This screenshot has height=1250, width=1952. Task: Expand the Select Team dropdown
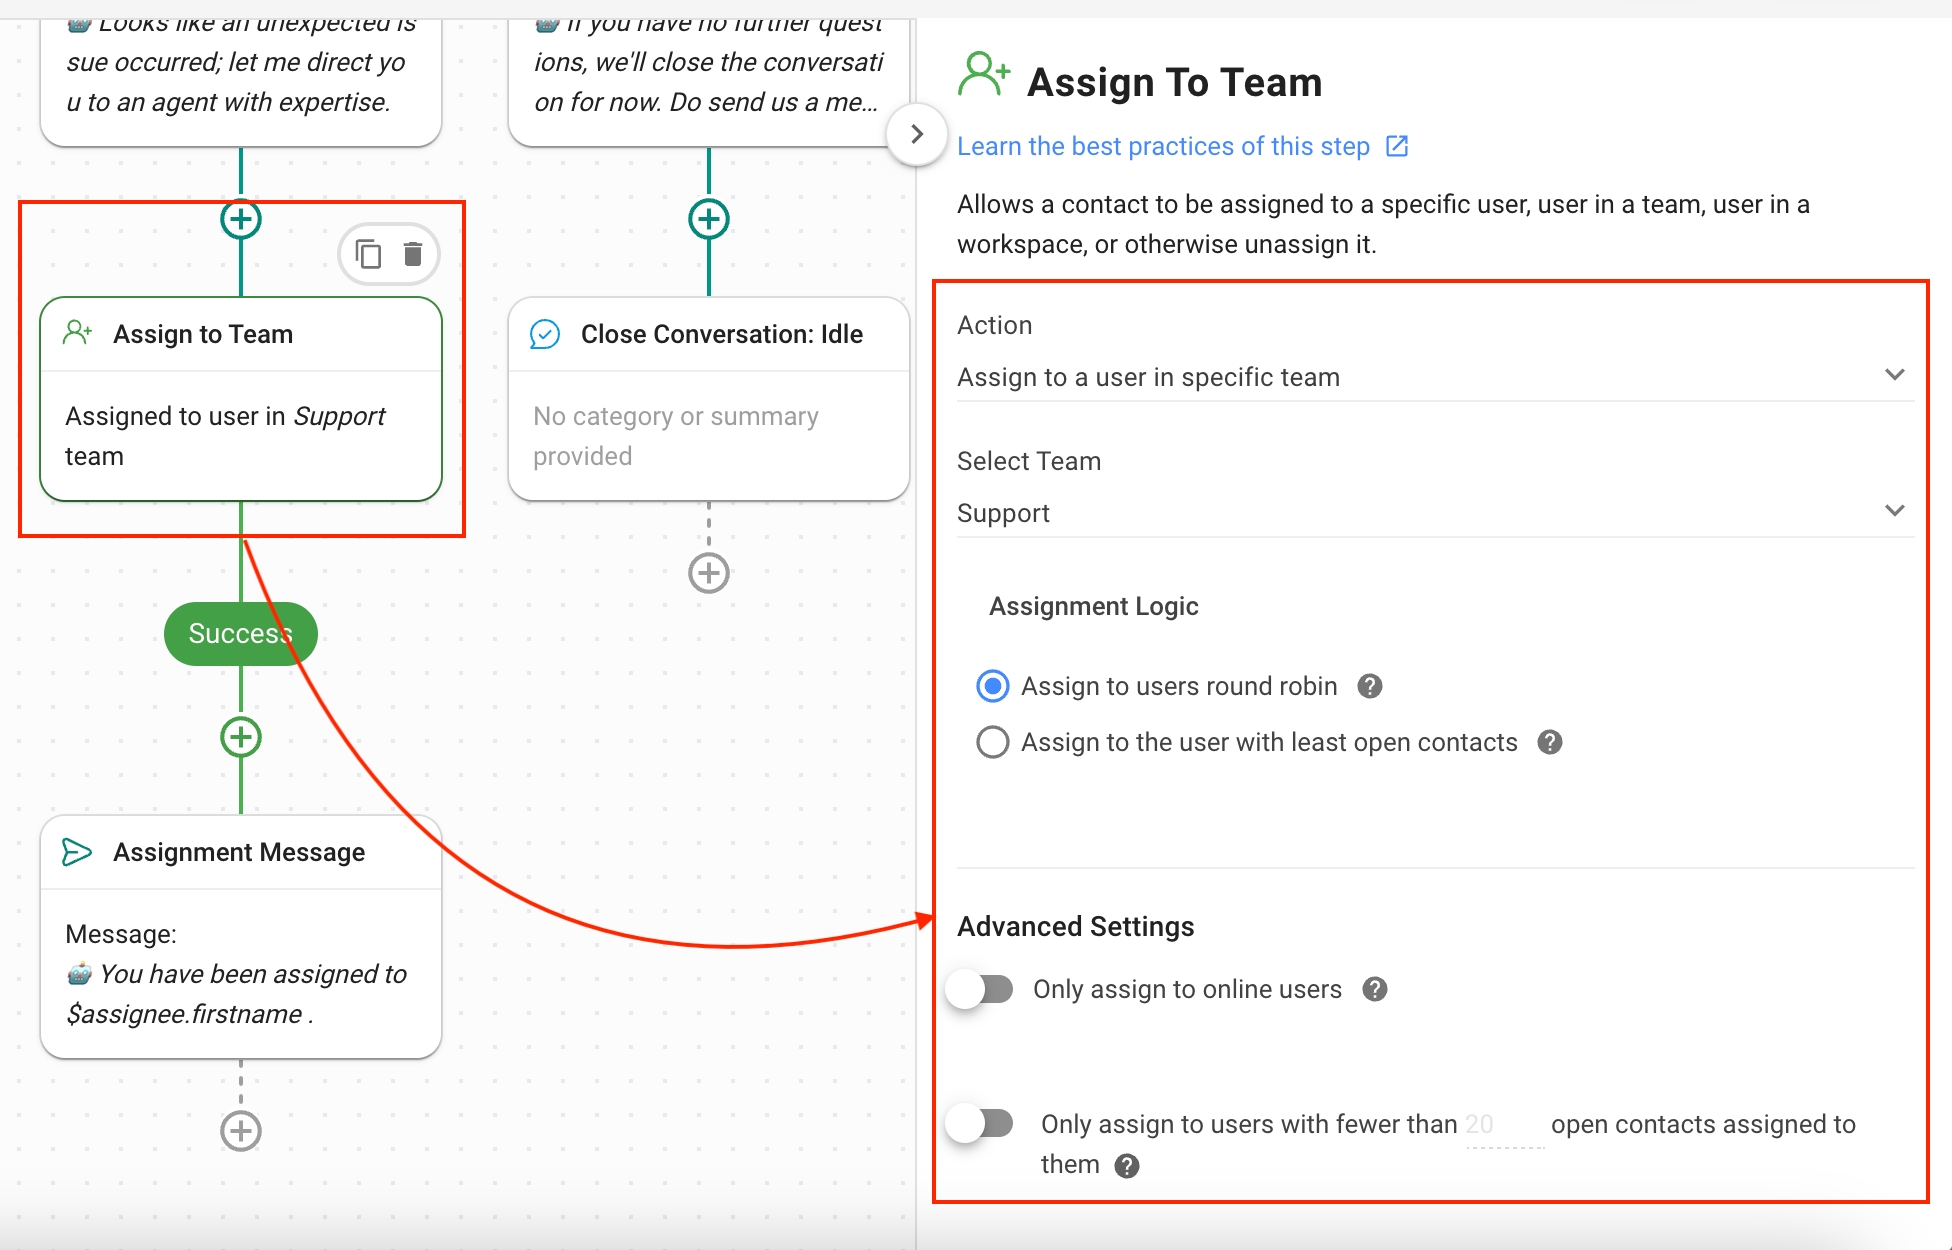pyautogui.click(x=1434, y=513)
